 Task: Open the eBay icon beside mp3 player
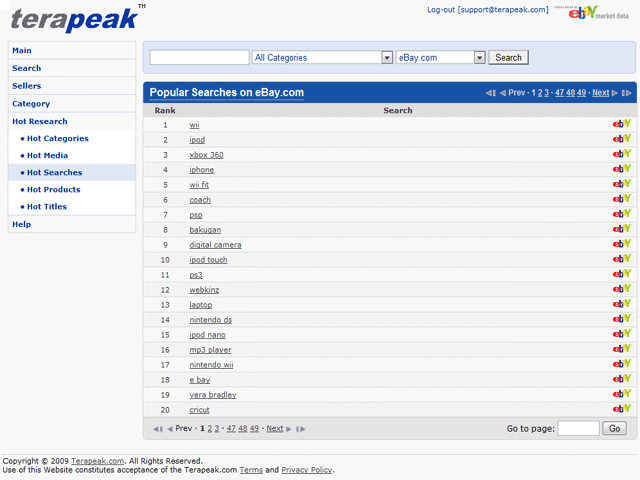[x=622, y=349]
